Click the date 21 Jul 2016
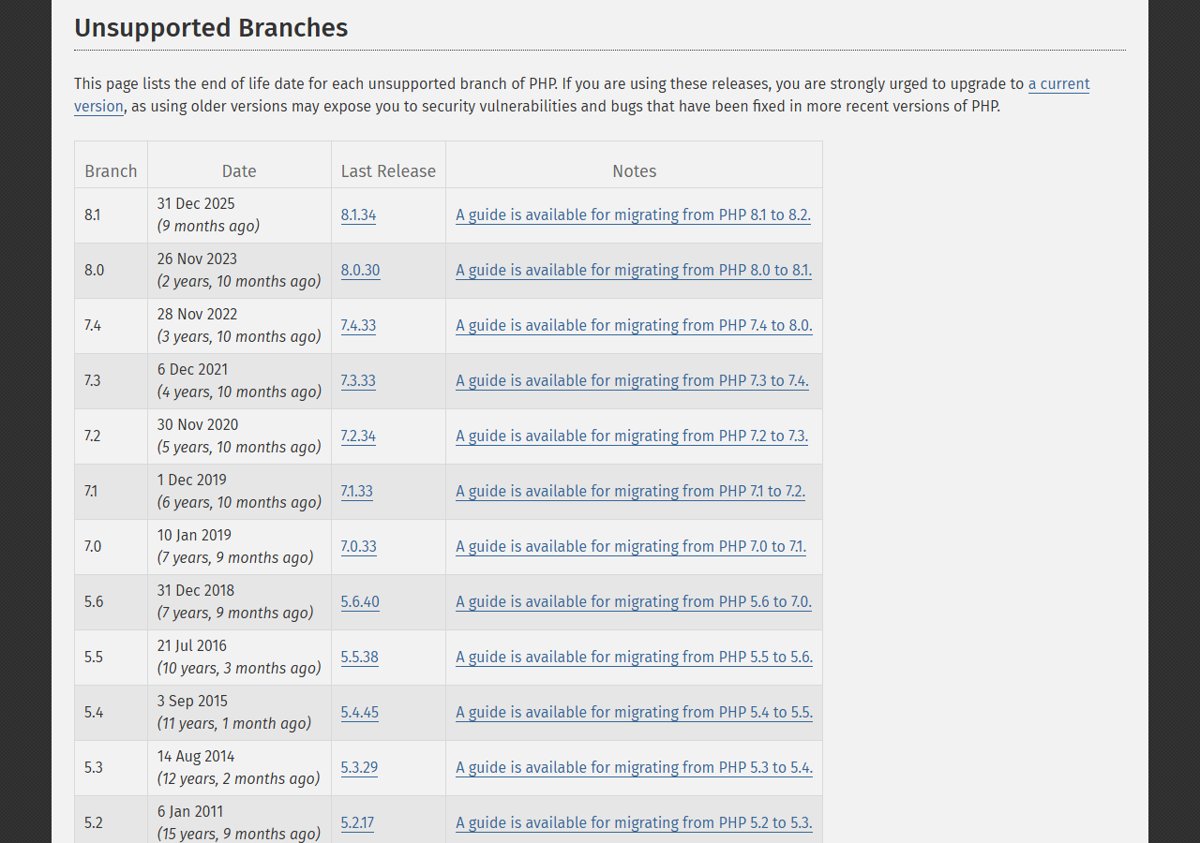1200x843 pixels. click(x=192, y=646)
